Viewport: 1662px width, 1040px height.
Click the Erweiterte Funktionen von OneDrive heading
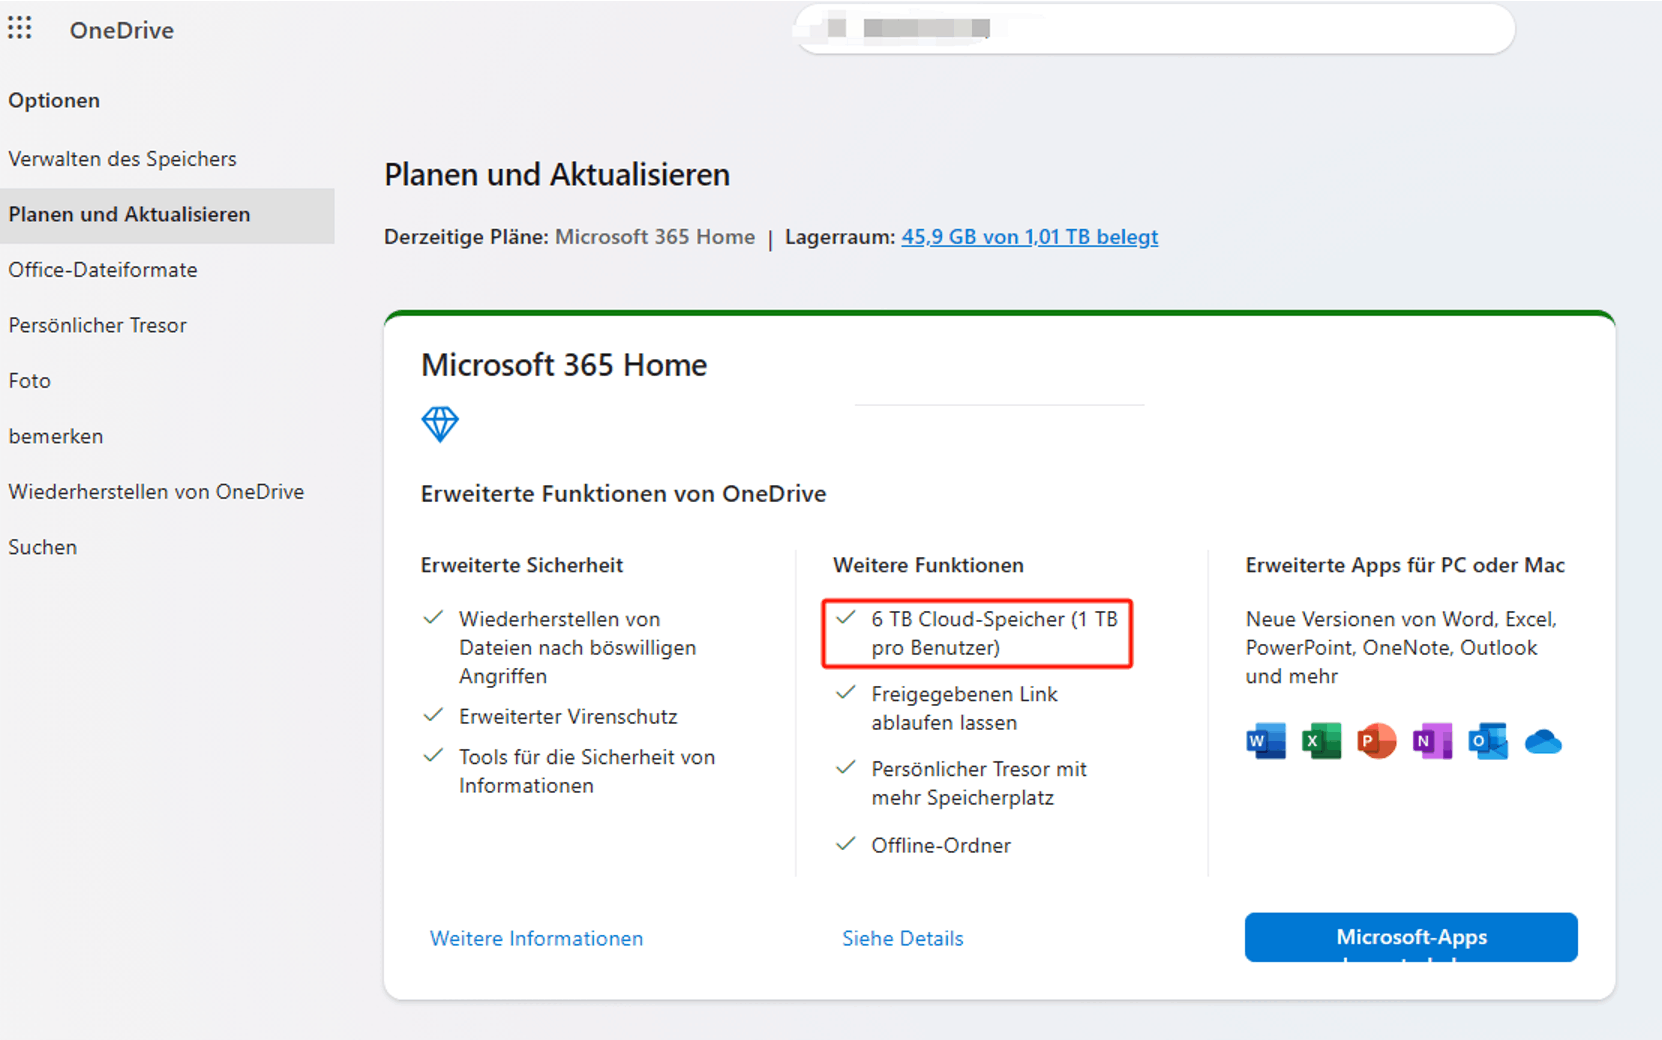click(x=623, y=494)
